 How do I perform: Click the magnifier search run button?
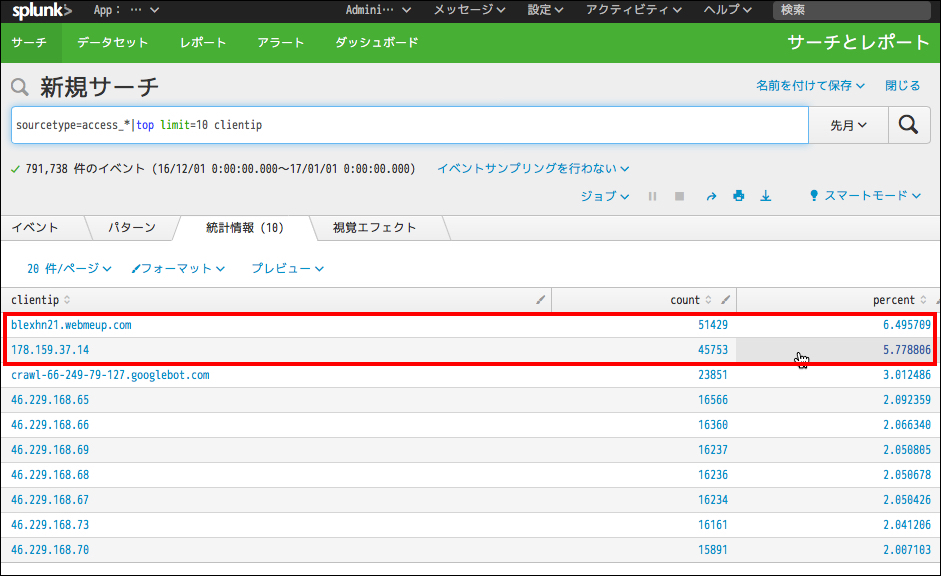click(x=908, y=125)
